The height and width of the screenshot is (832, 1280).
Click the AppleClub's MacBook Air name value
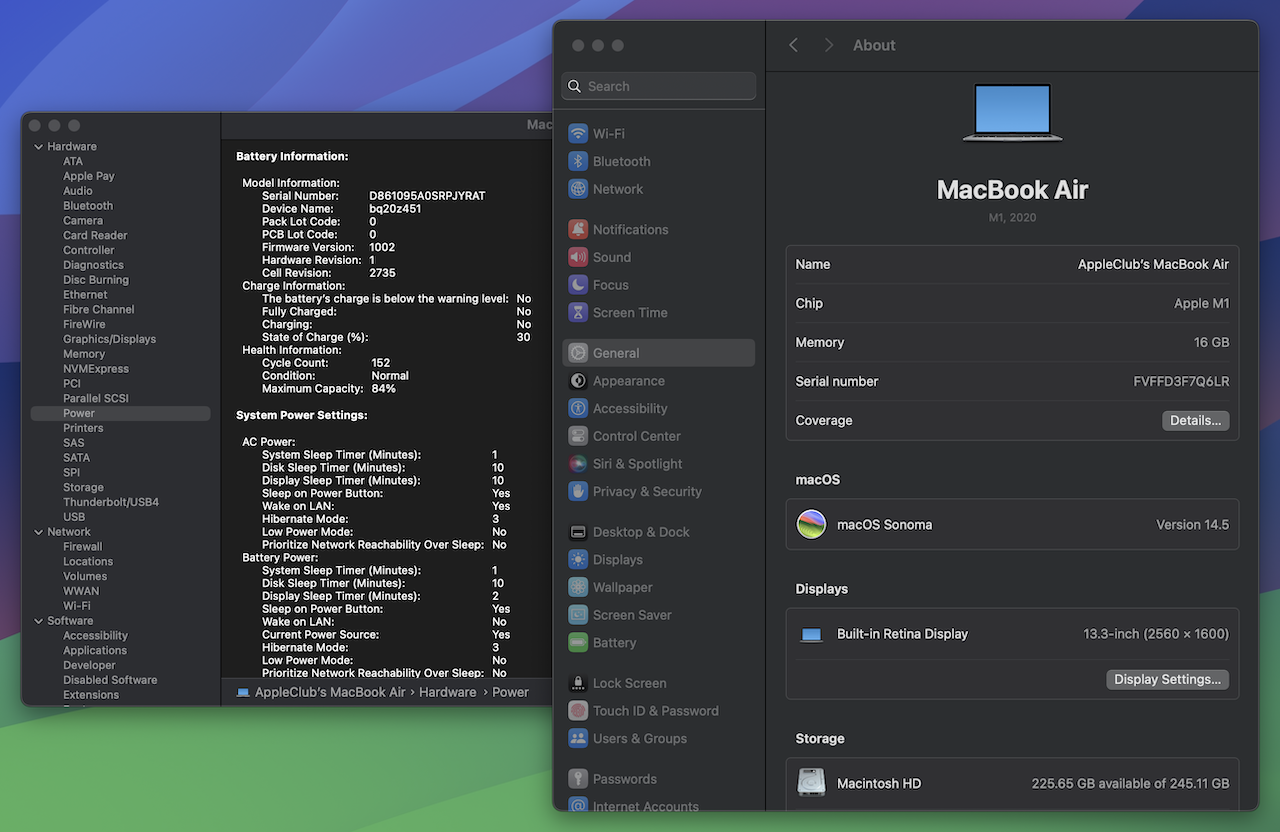tap(1153, 265)
